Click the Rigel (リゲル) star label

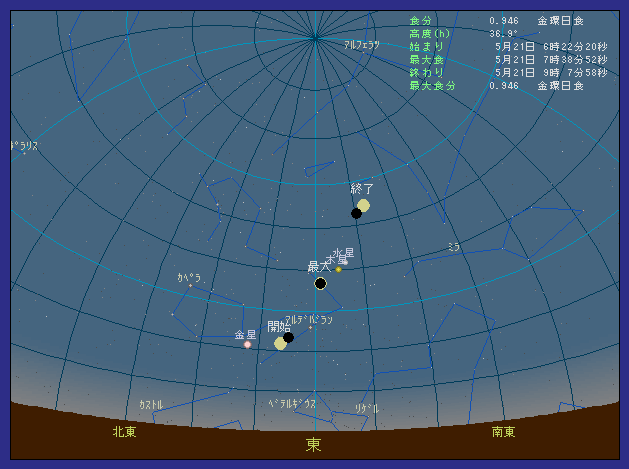click(367, 409)
